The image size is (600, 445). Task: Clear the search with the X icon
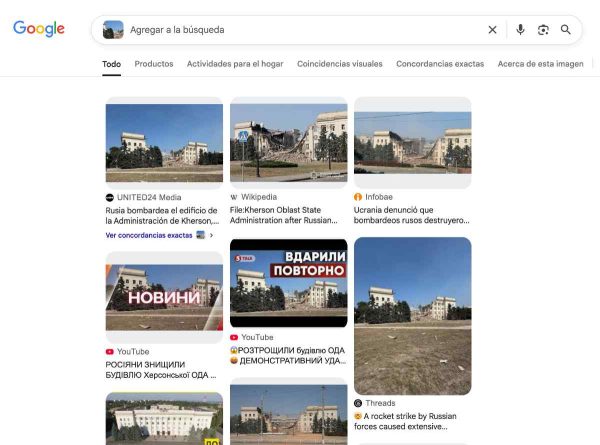click(x=492, y=29)
